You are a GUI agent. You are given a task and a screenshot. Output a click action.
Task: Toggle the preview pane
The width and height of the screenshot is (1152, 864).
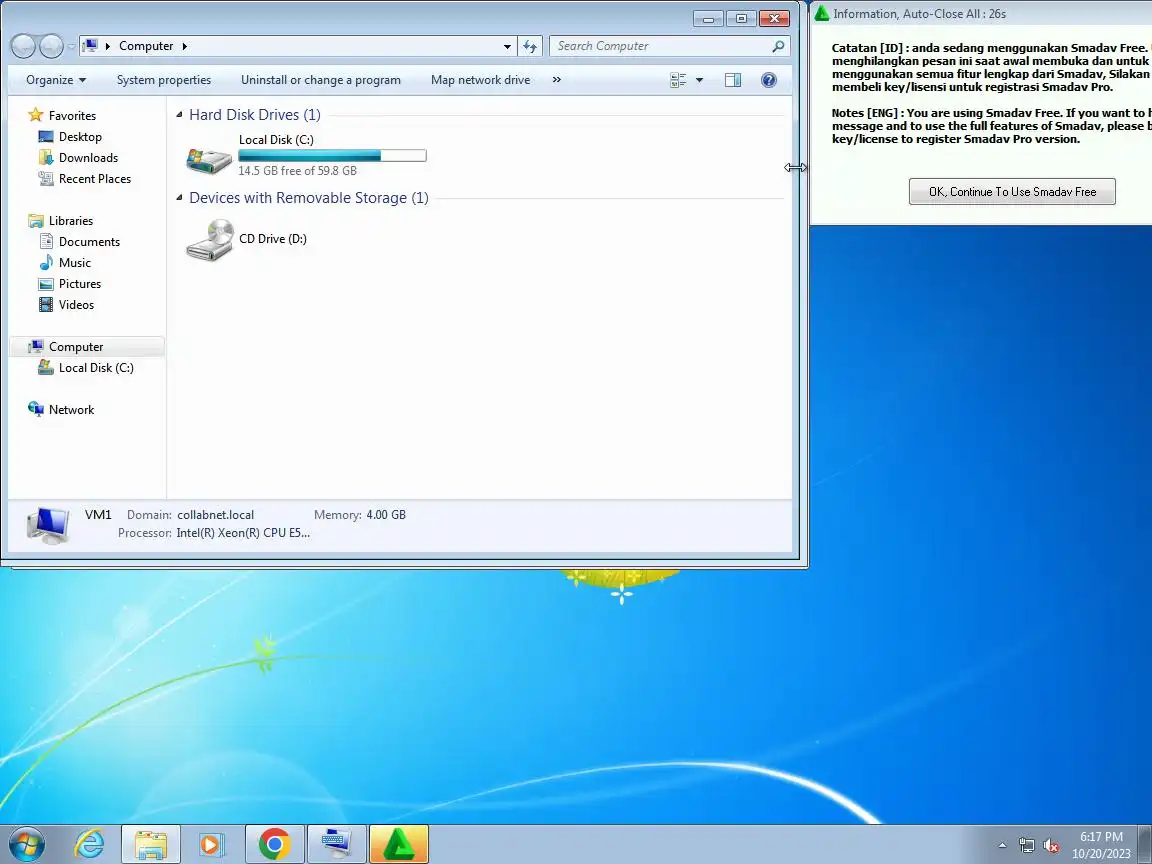(732, 80)
